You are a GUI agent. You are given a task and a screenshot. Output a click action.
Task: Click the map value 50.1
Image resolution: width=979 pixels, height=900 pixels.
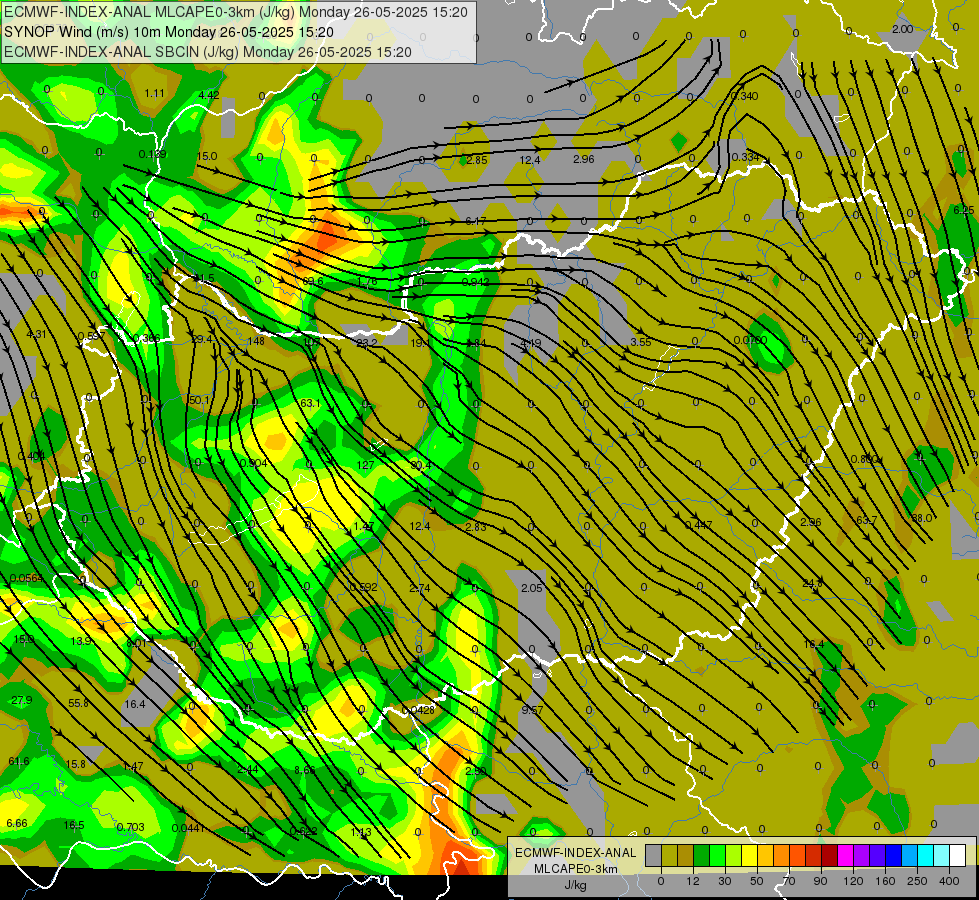pos(200,400)
